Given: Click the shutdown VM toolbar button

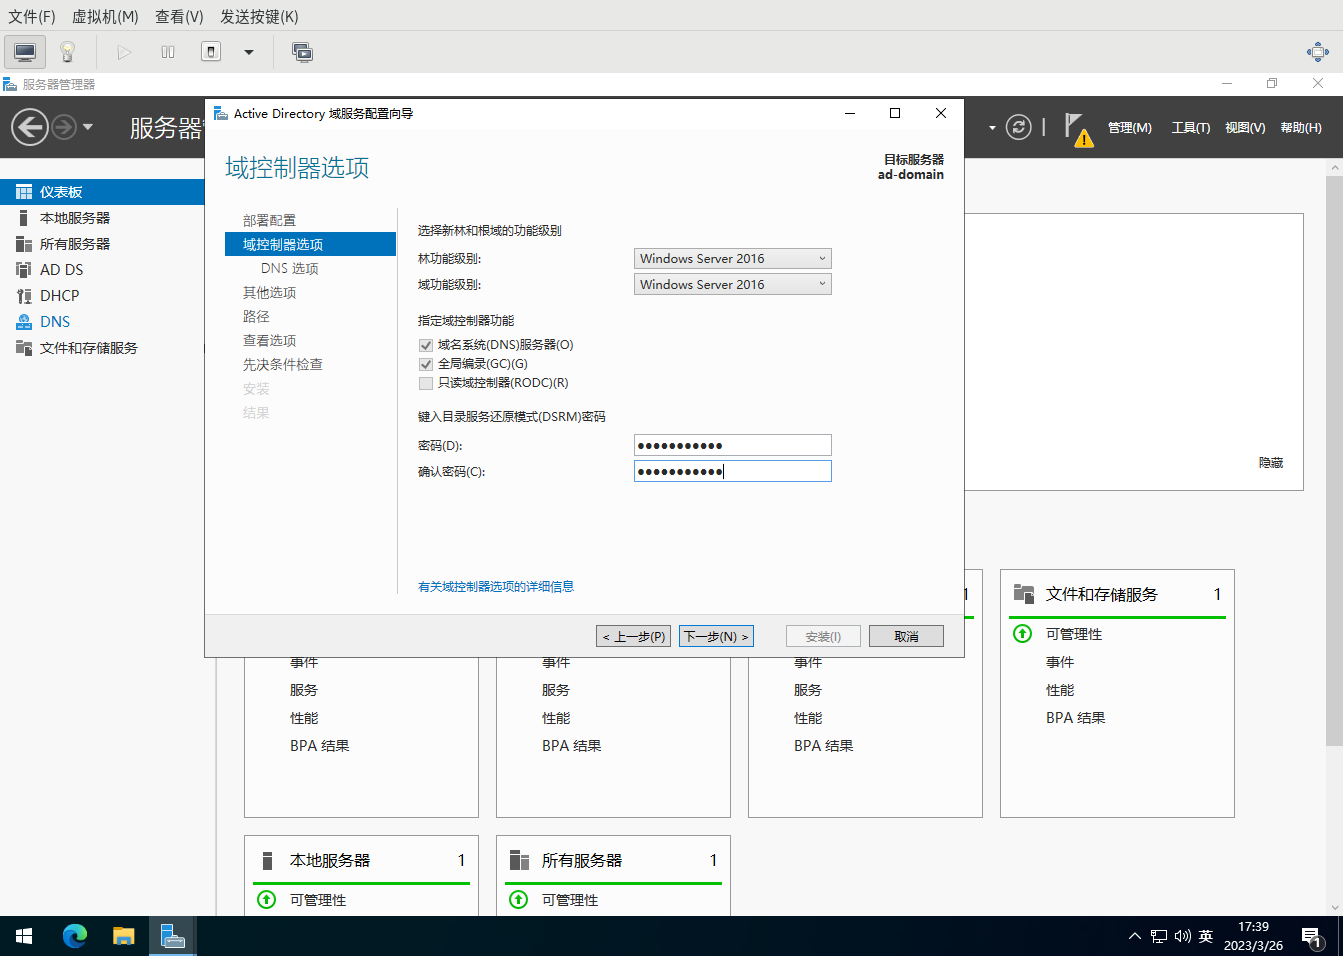Looking at the screenshot, I should pyautogui.click(x=211, y=52).
